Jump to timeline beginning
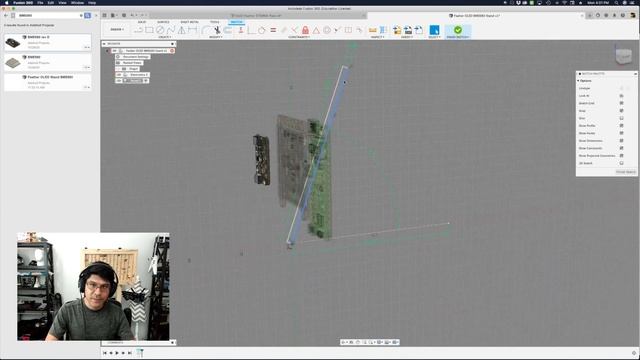The image size is (640, 360). pyautogui.click(x=105, y=353)
